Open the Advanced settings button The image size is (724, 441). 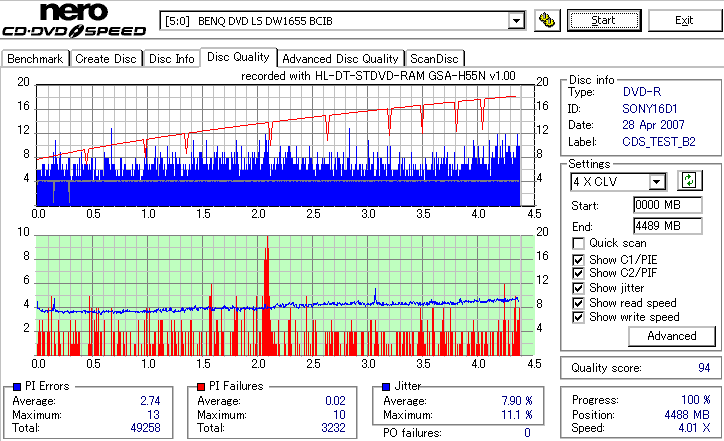[x=672, y=336]
